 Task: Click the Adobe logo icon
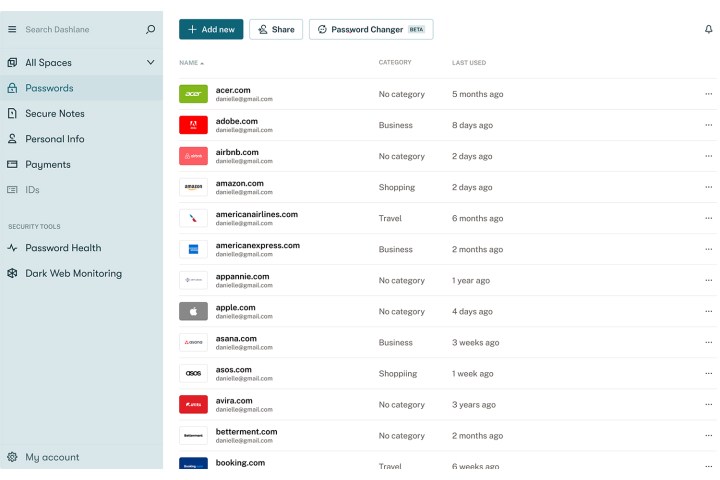click(x=193, y=125)
